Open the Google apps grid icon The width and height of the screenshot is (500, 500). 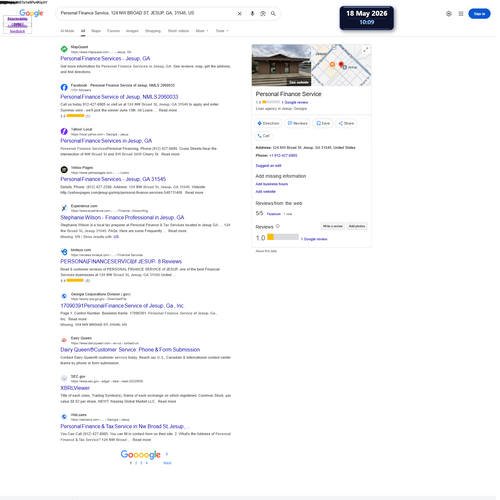click(x=461, y=14)
